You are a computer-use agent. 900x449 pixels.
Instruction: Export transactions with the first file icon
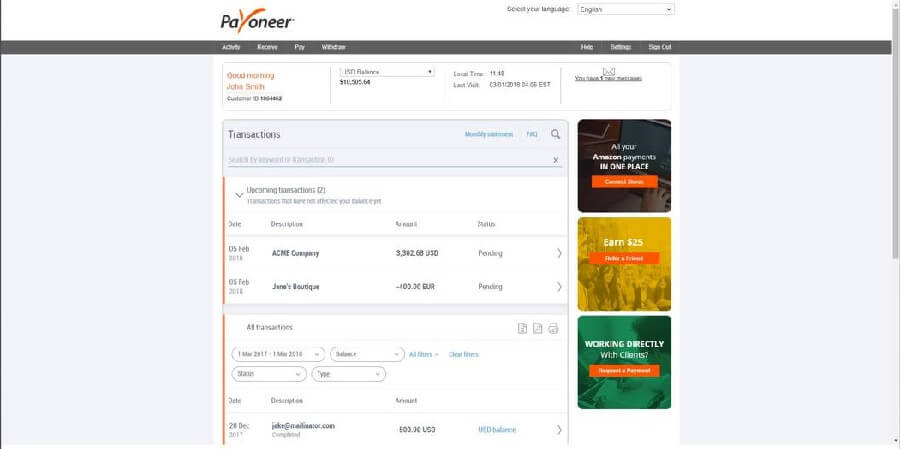(522, 328)
